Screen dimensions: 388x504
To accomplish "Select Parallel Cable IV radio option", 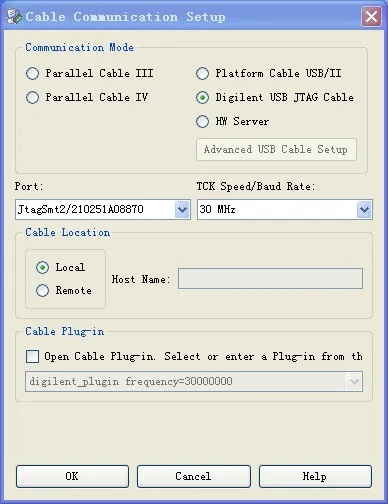I will click(x=32, y=98).
